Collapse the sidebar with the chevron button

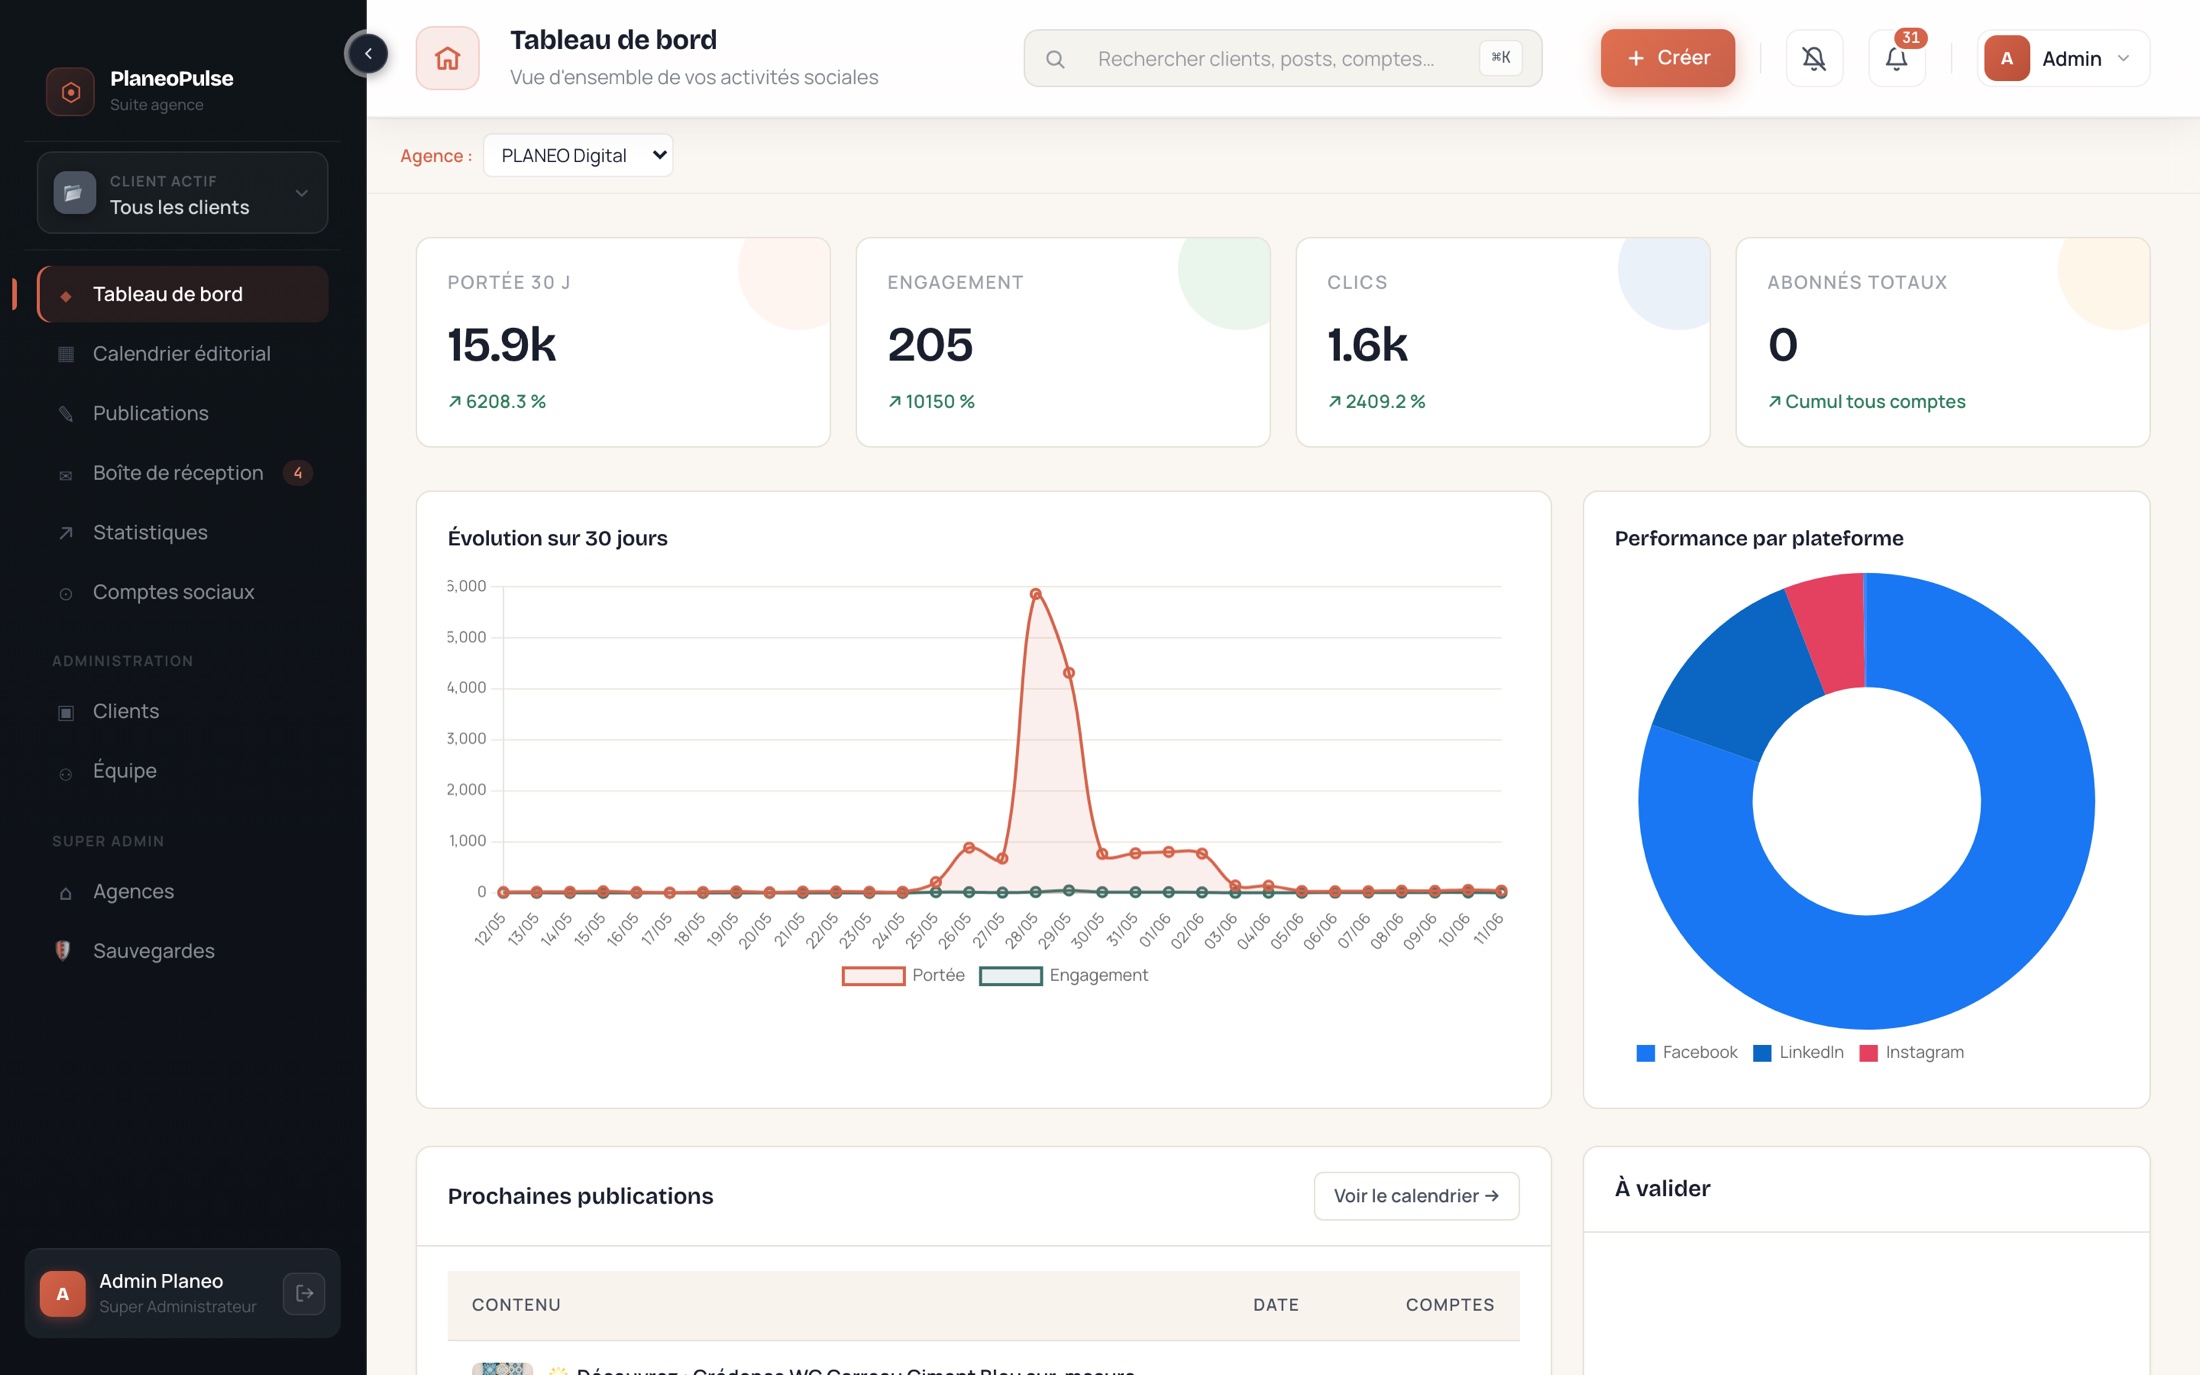pos(368,54)
